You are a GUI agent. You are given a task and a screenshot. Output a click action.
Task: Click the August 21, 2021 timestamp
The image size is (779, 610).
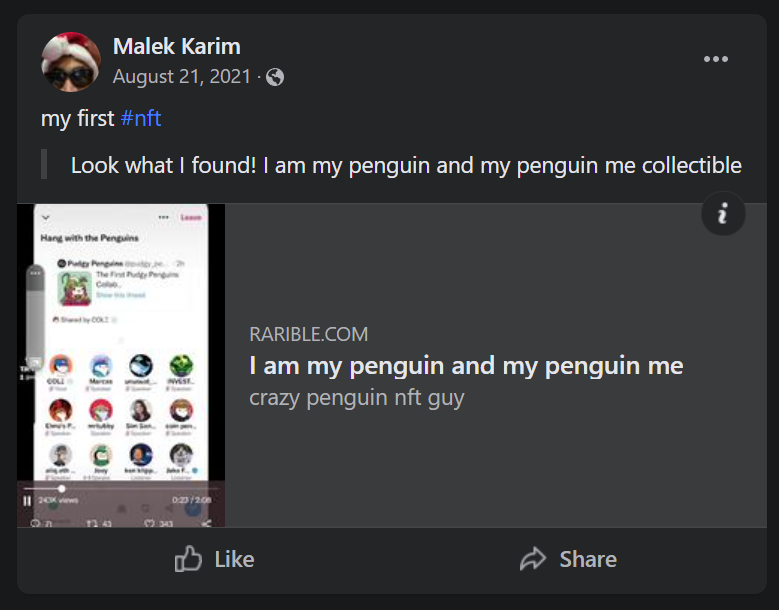(182, 77)
